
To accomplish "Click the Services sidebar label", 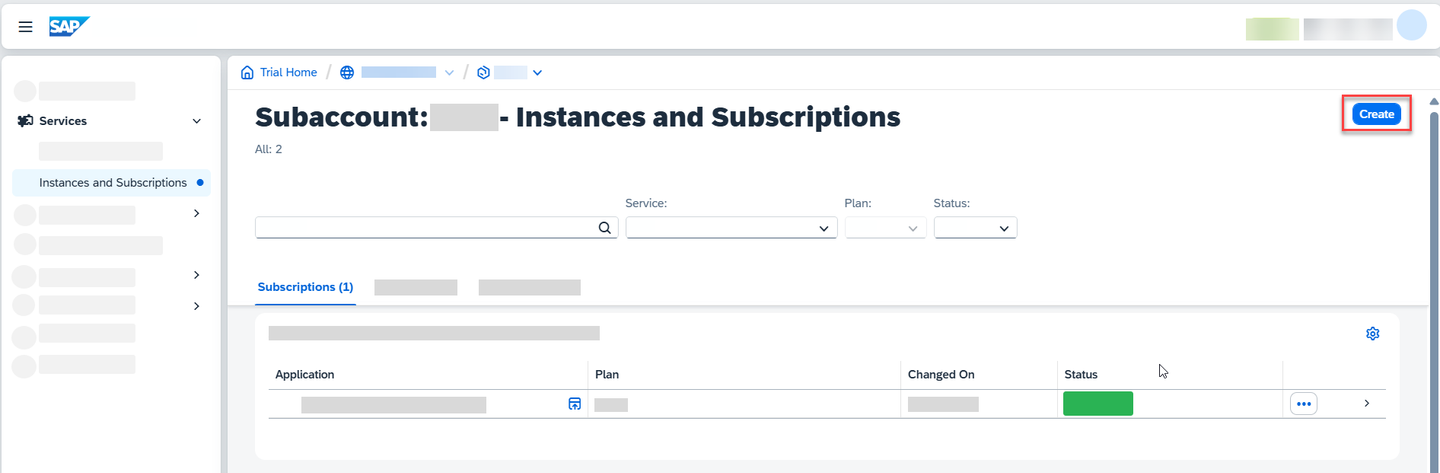I will [63, 121].
